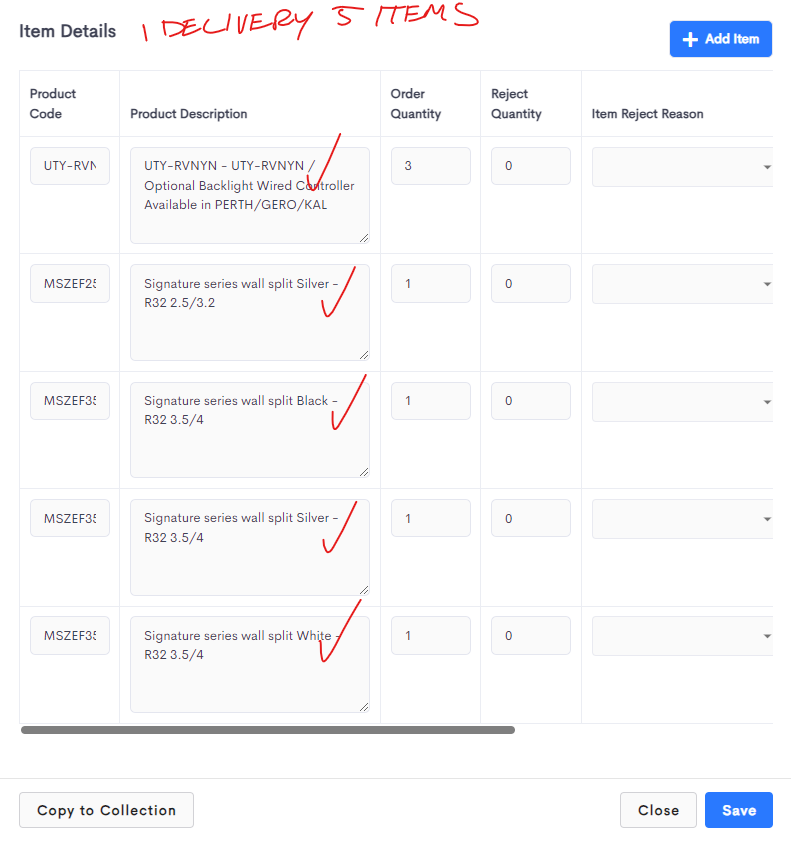791x843 pixels.
Task: Click the plus icon on Add Item
Action: tap(690, 39)
